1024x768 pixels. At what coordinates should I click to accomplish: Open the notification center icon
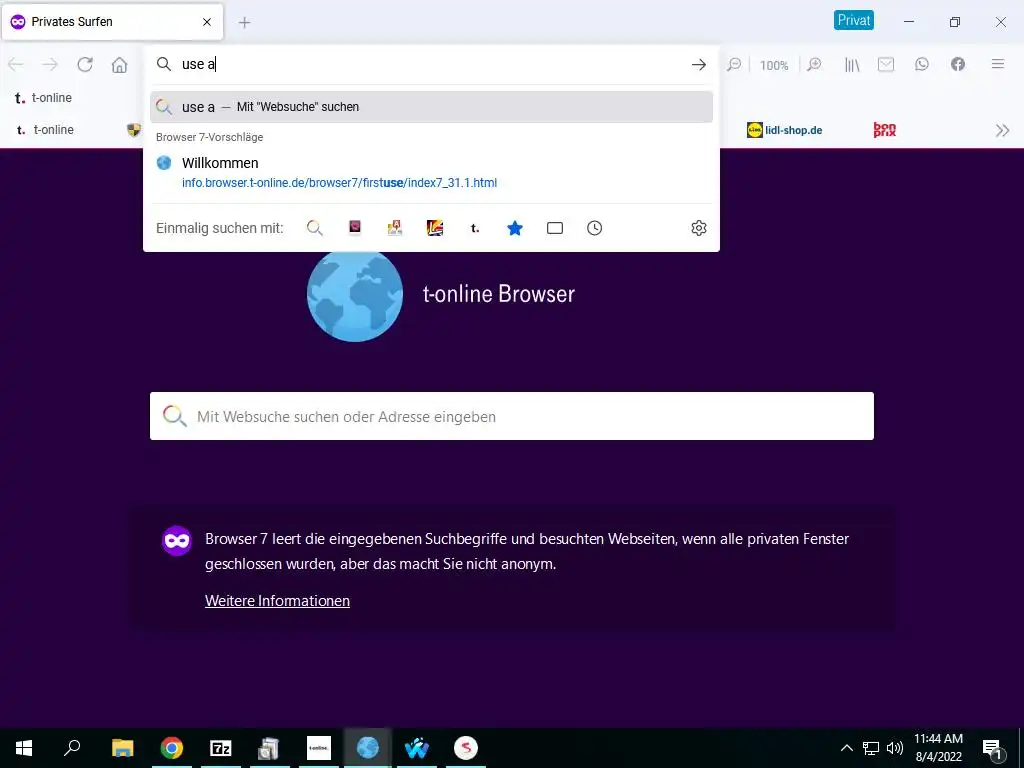(x=993, y=749)
